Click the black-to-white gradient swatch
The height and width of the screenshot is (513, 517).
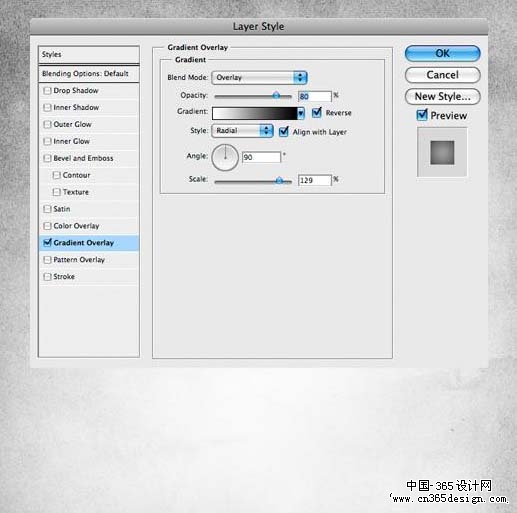[255, 113]
